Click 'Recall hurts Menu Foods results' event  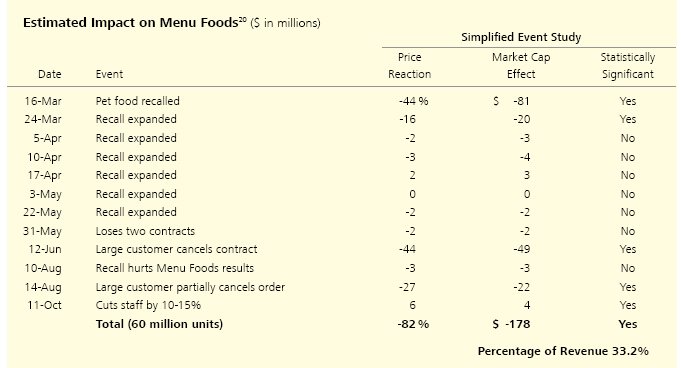click(175, 268)
